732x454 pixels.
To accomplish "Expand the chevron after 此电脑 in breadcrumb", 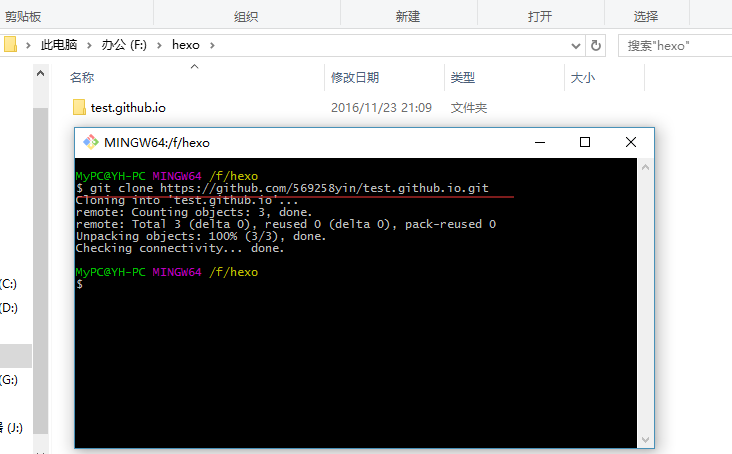I will click(90, 45).
